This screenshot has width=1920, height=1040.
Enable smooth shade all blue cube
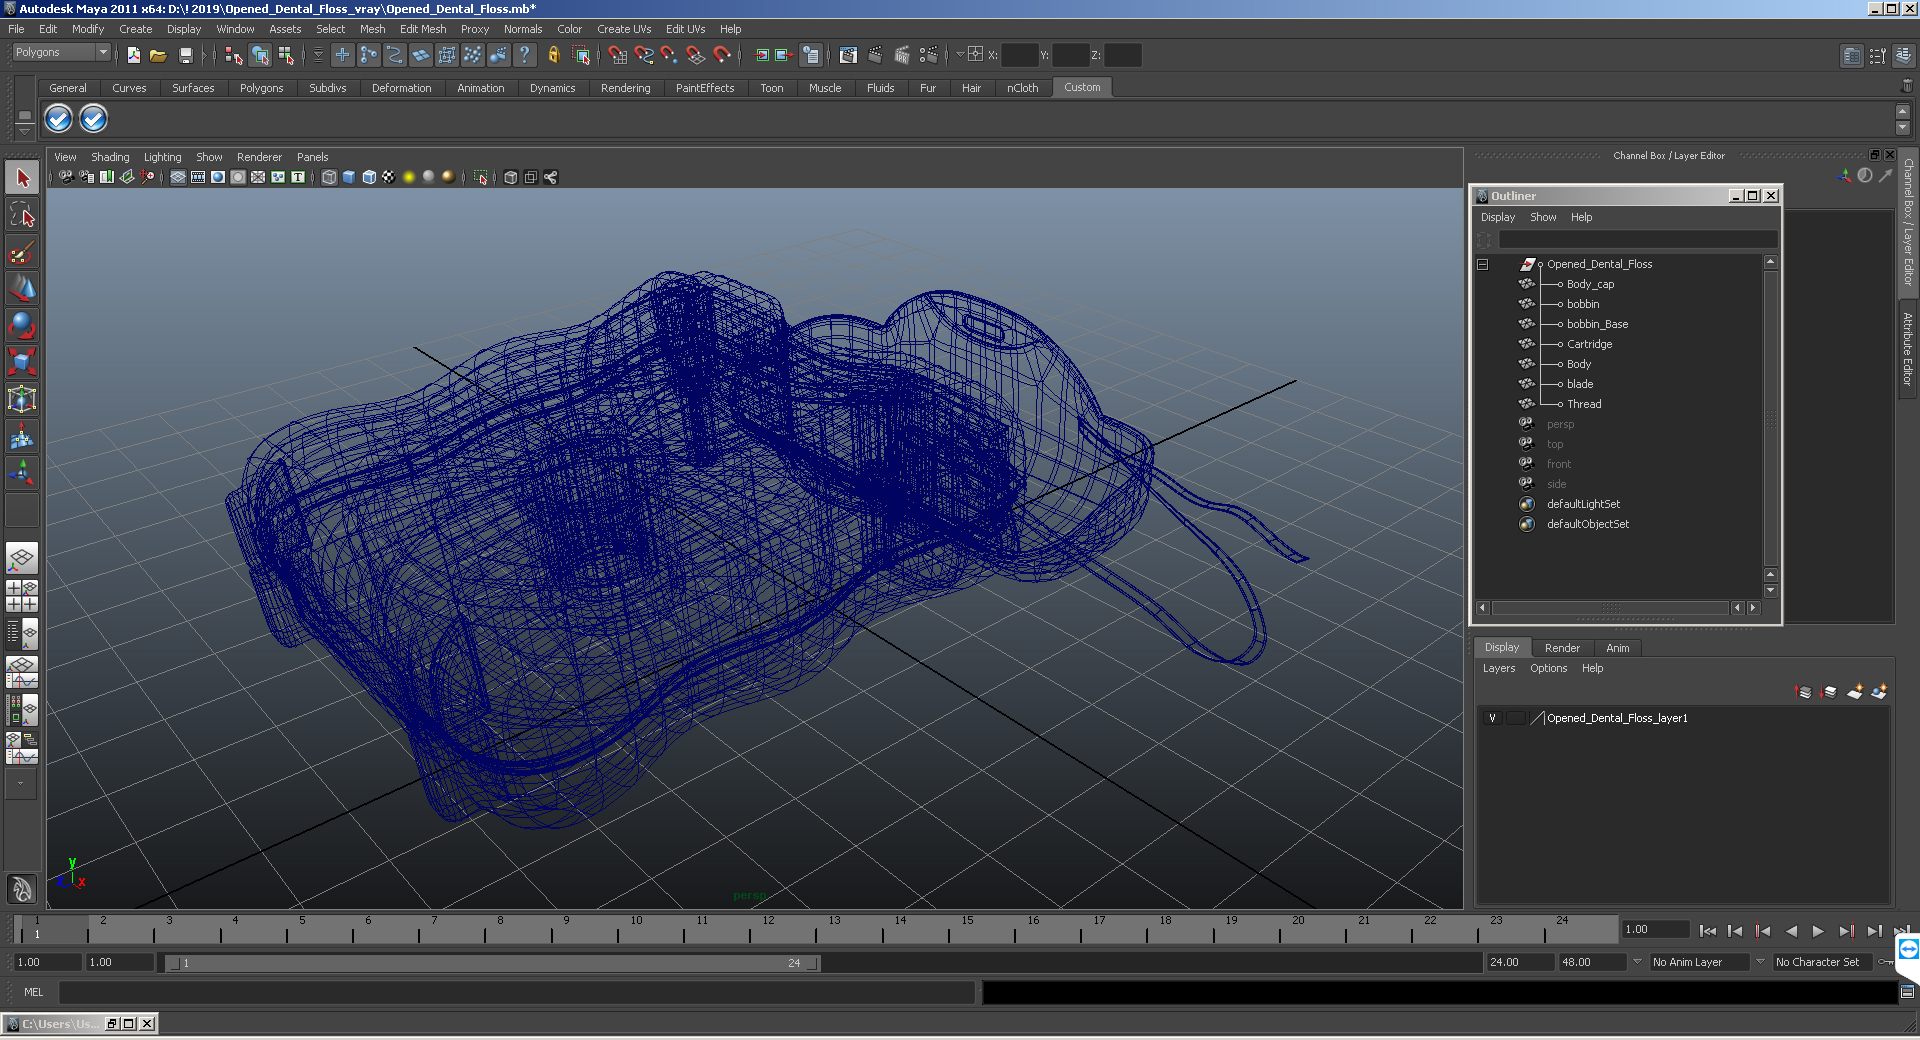(x=349, y=177)
